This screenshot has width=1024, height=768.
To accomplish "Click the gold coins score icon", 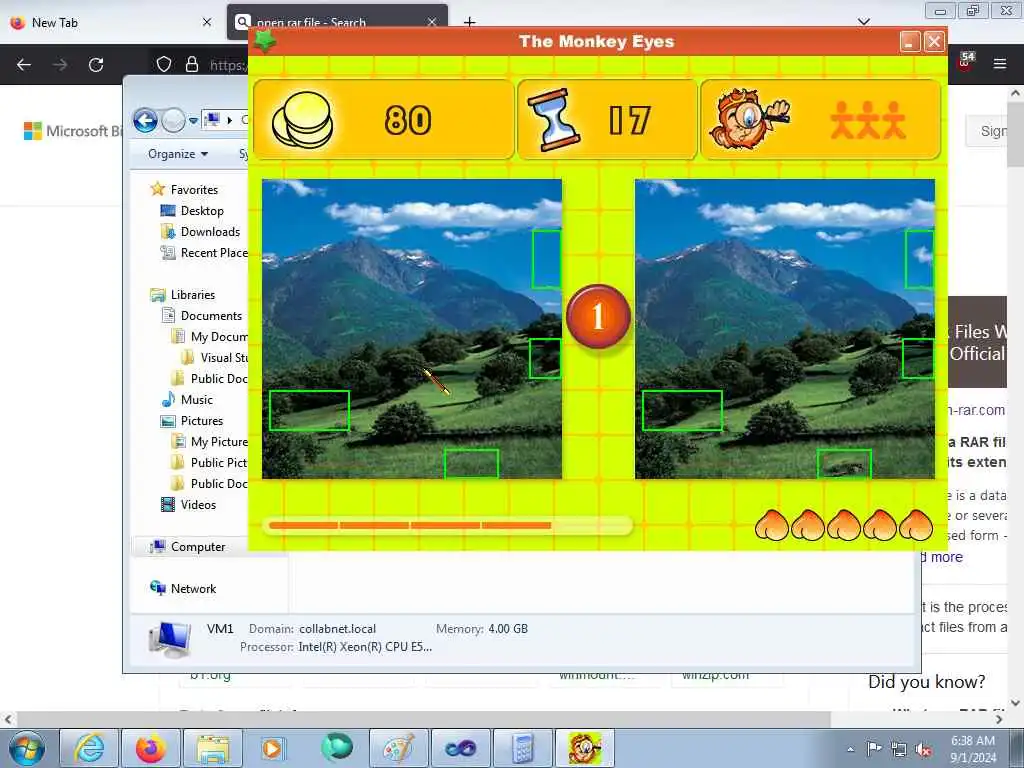I will [x=302, y=120].
